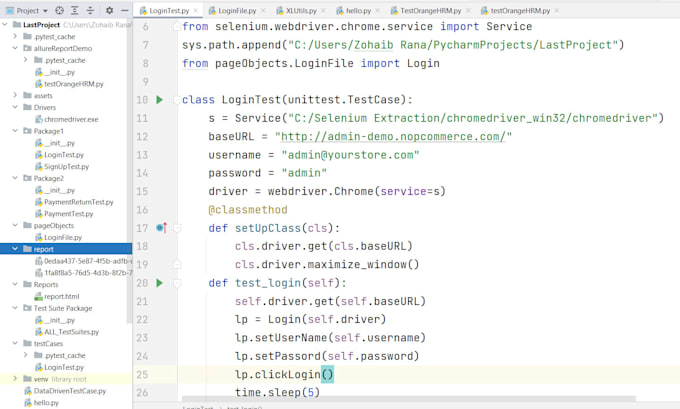Collapse the Test Suite Package folder
The width and height of the screenshot is (680, 409).
(15, 308)
